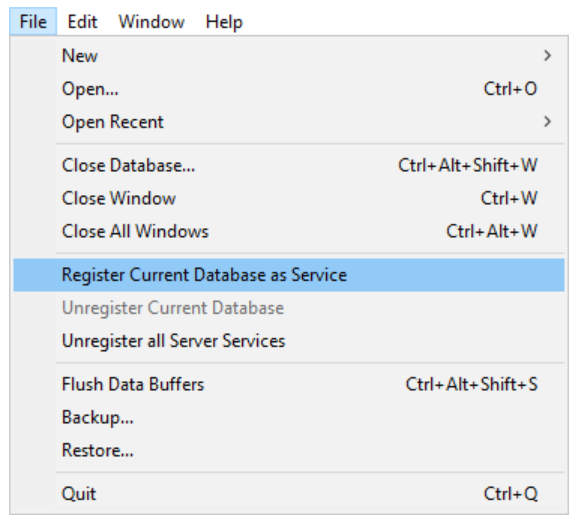
Task: Choose Close Database... menu entry
Action: (x=289, y=165)
